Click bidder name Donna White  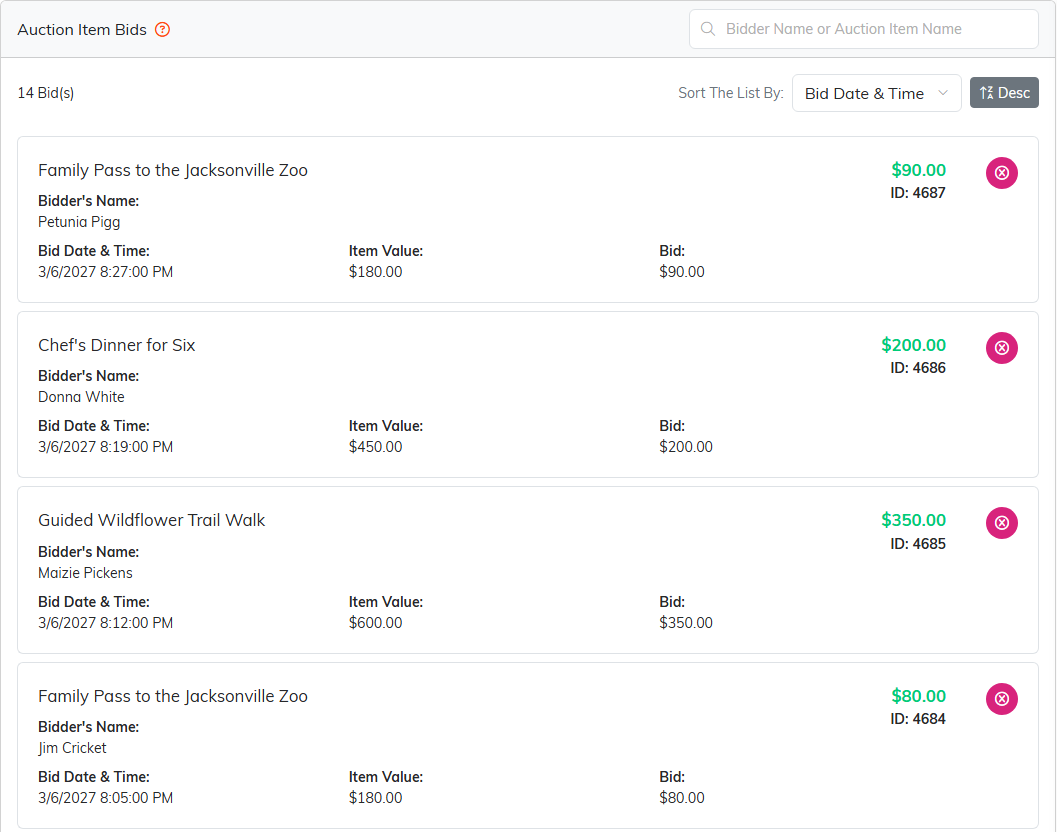81,397
